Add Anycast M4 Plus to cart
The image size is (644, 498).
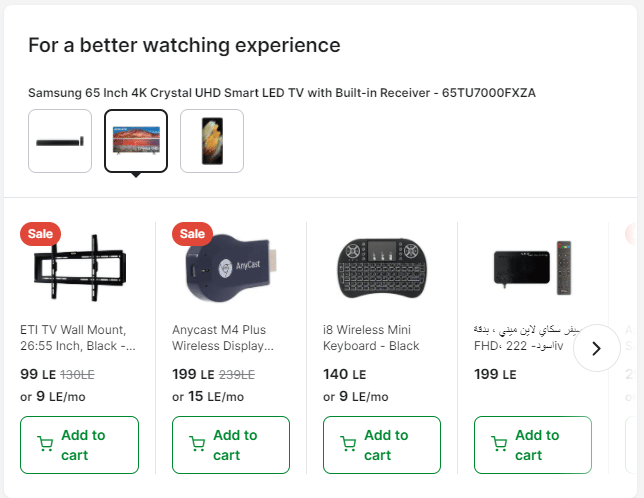point(231,444)
